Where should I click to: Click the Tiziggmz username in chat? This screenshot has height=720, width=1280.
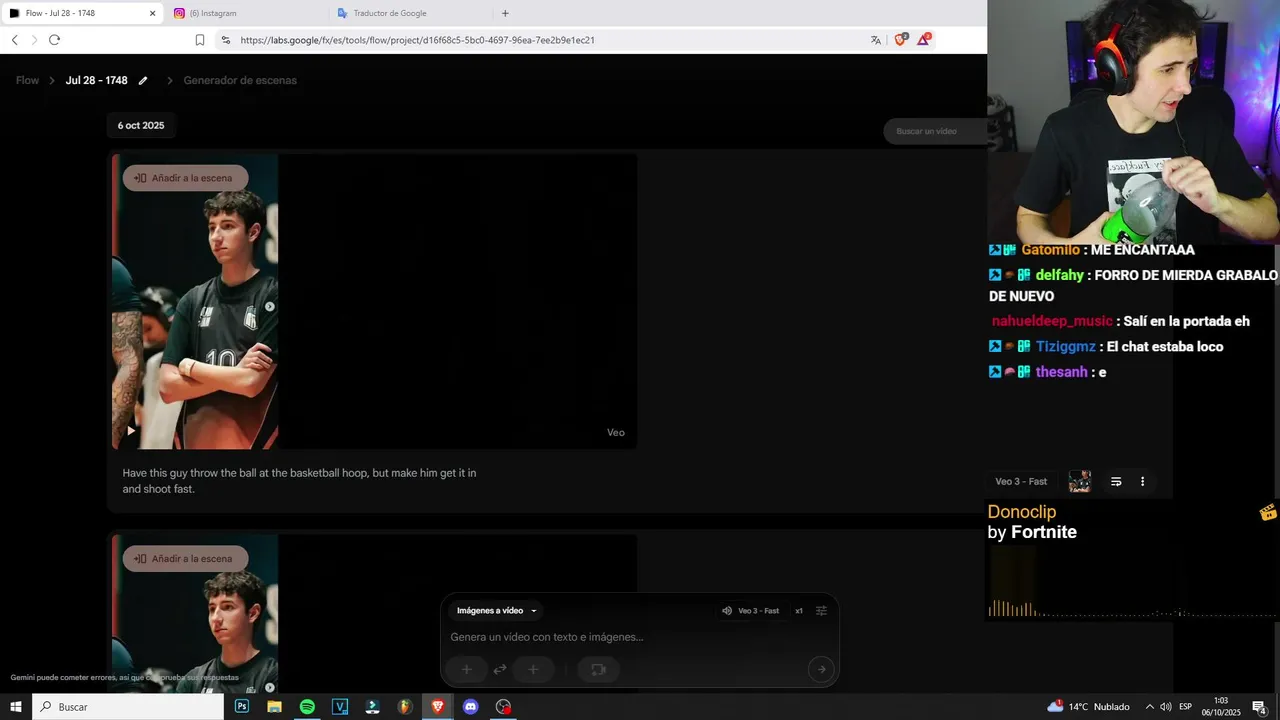[x=1066, y=347]
